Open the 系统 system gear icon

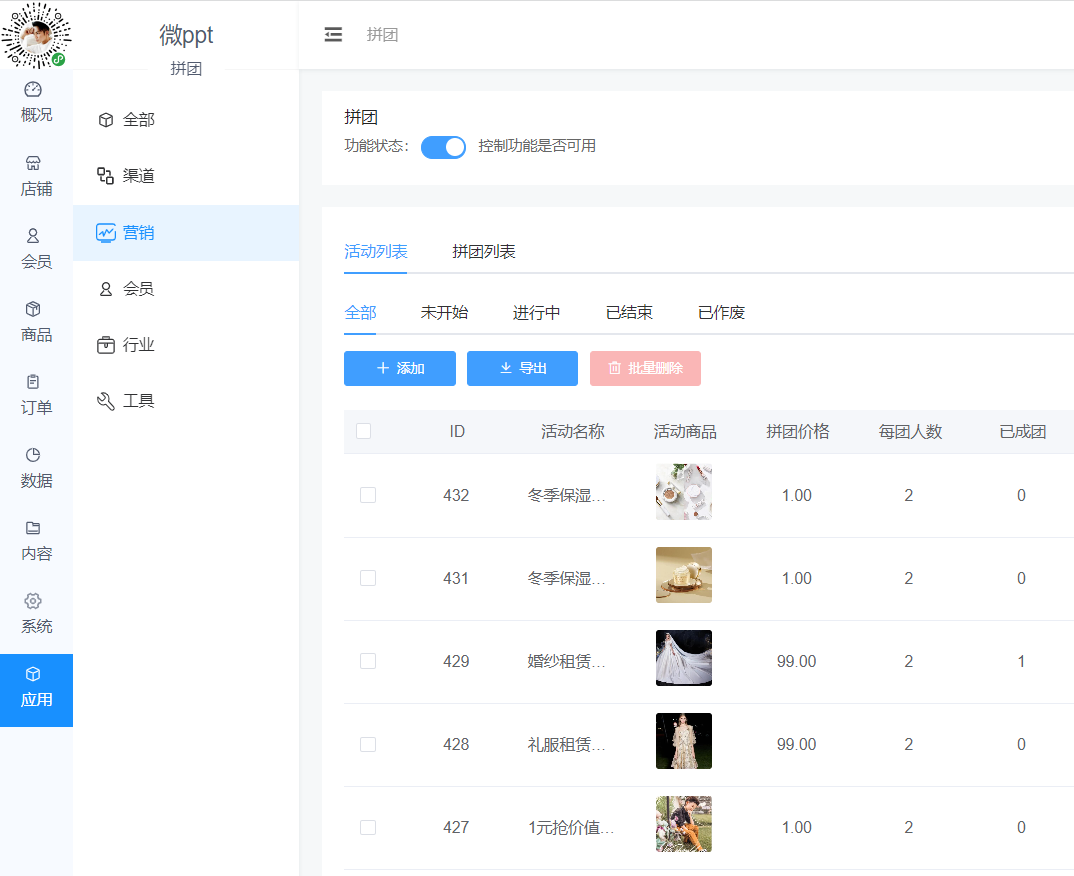tap(33, 601)
